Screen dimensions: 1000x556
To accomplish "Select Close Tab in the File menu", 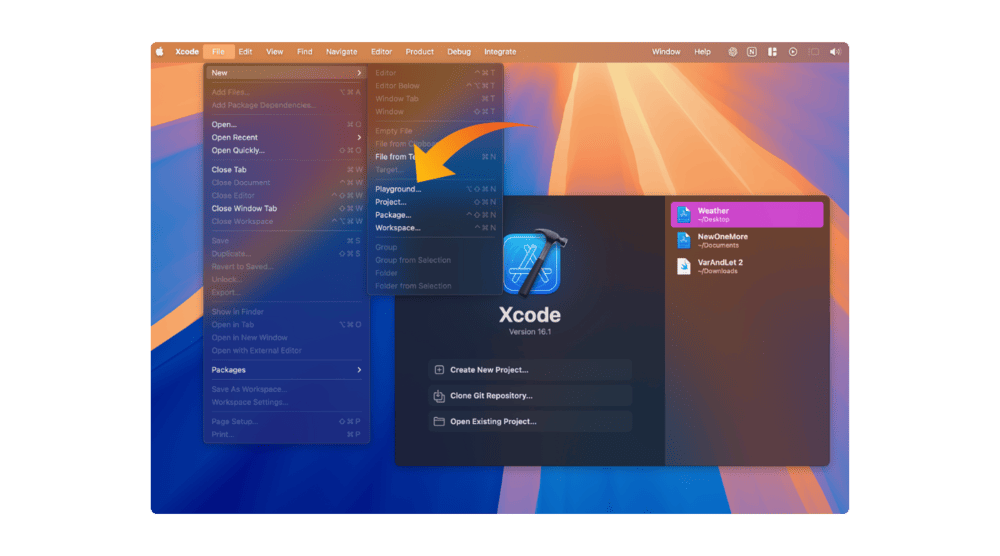I will (286, 170).
